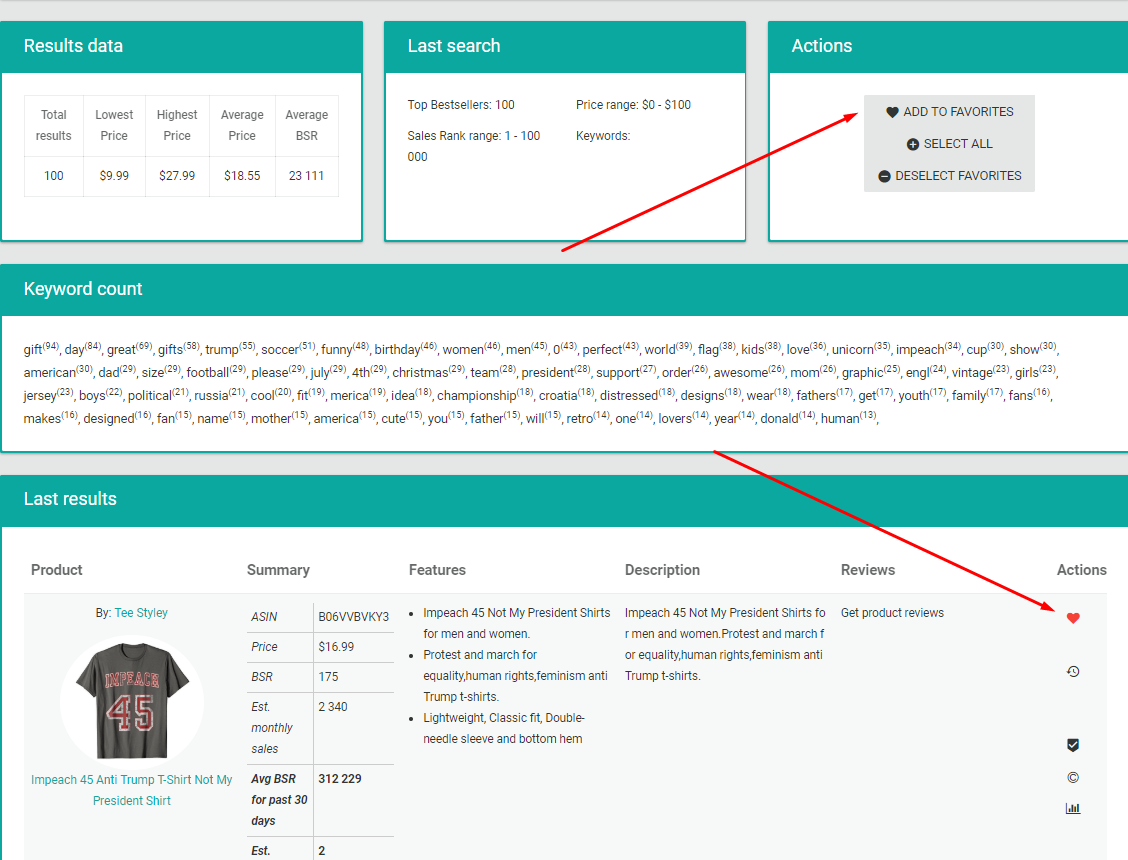Screen dimensions: 1128x860
Task: Click the keyword 'soccer'
Action: (x=280, y=350)
